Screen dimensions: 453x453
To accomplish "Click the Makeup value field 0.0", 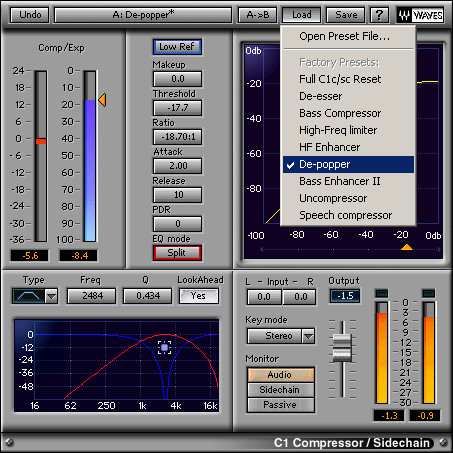I will click(x=177, y=79).
